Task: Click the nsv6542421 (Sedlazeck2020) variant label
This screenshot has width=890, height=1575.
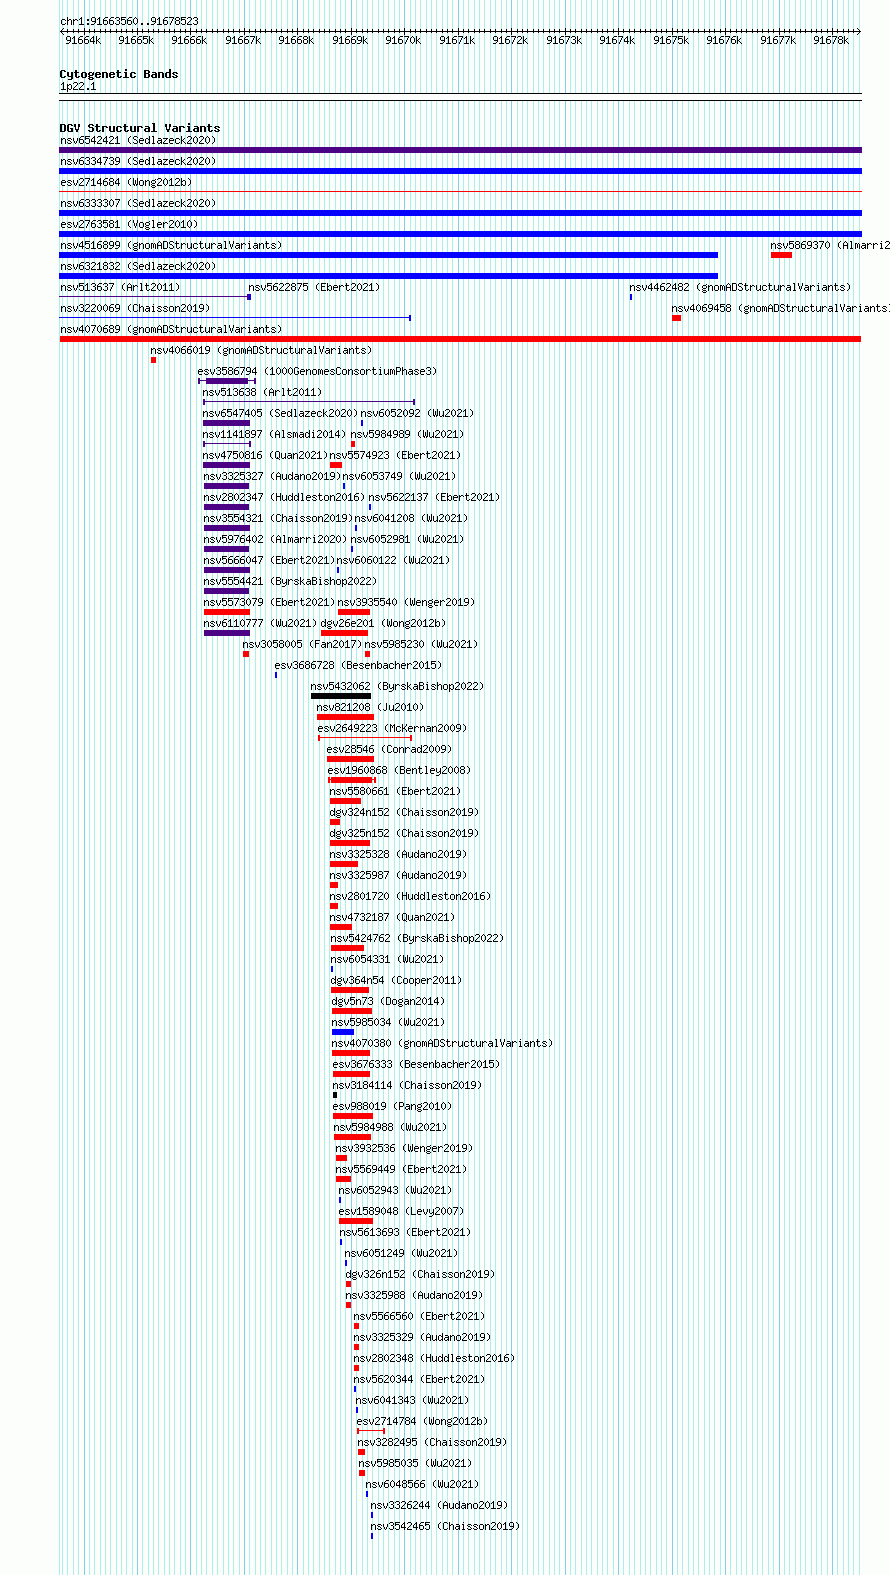Action: pos(137,140)
